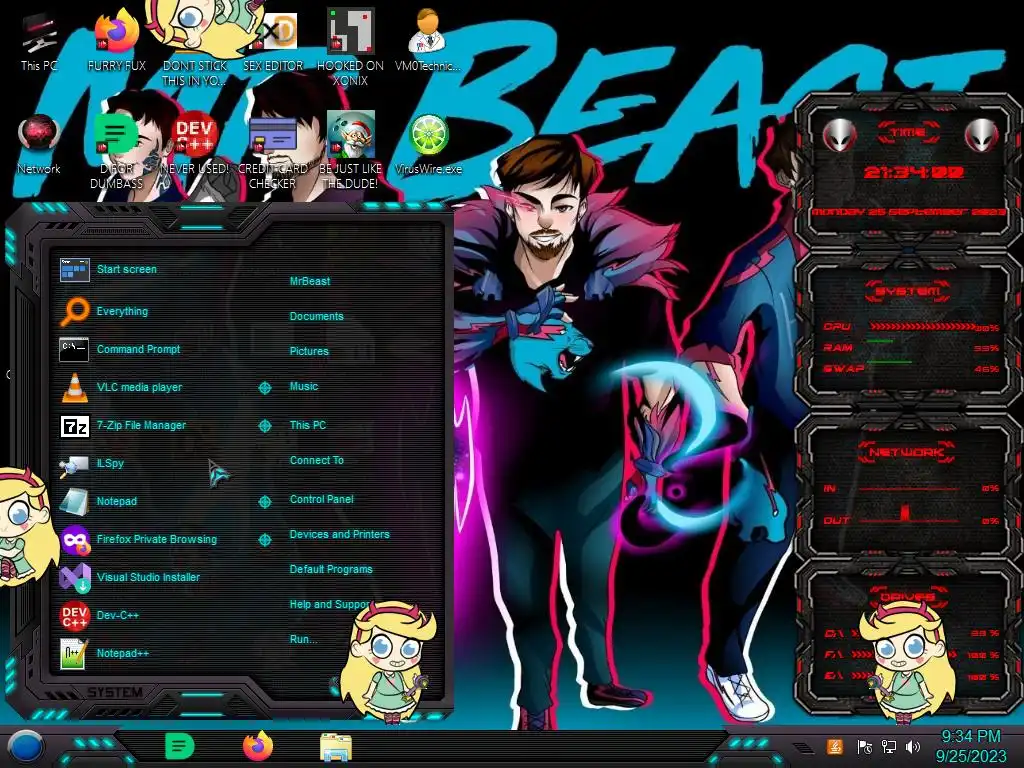Open the SEX EDITOR desktop shortcut
Viewport: 1024px width, 768px height.
click(273, 42)
